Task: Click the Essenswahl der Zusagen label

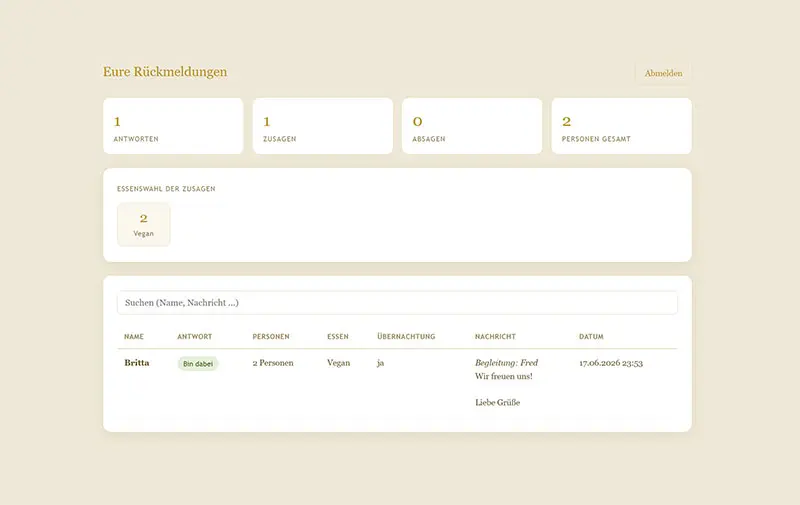Action: pos(166,189)
